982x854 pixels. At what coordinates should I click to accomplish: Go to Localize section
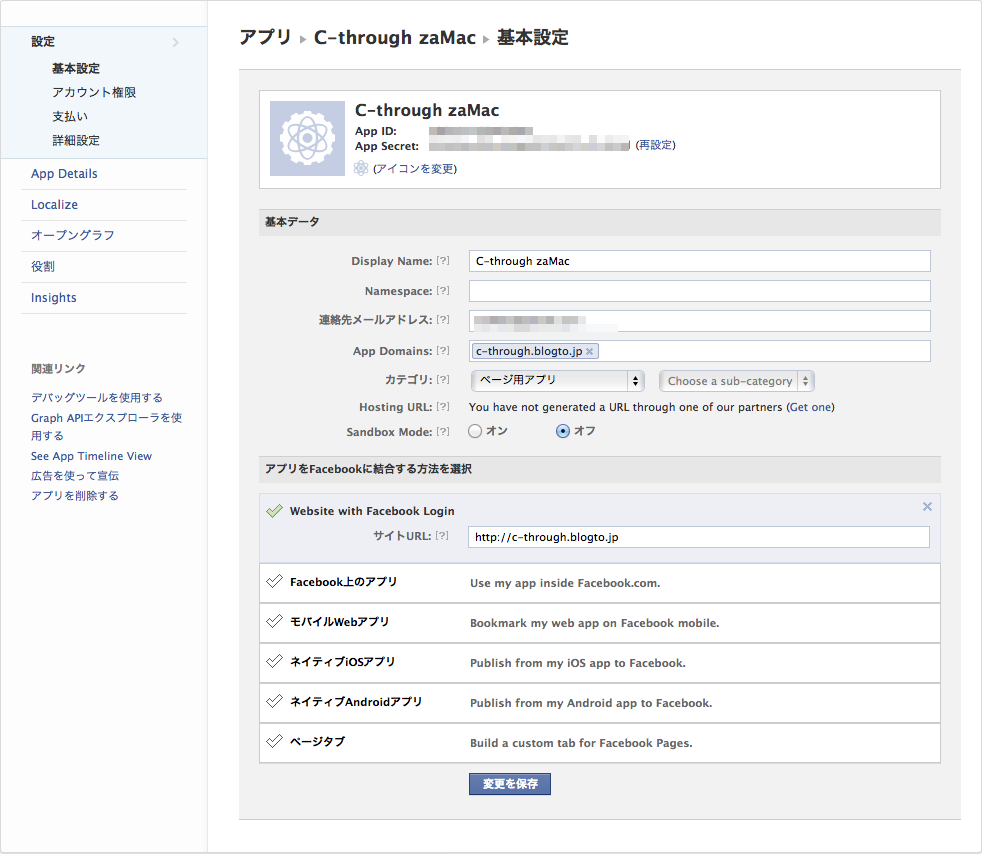point(54,205)
